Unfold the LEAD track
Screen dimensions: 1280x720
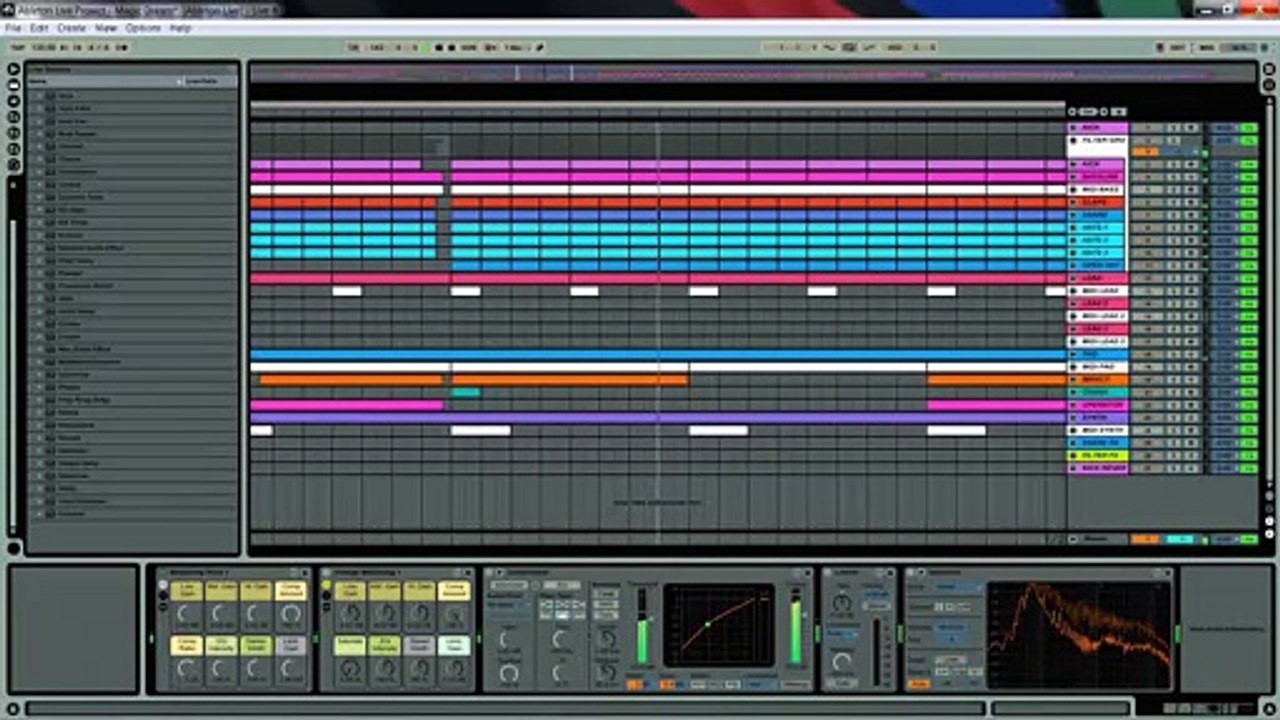tap(1073, 278)
